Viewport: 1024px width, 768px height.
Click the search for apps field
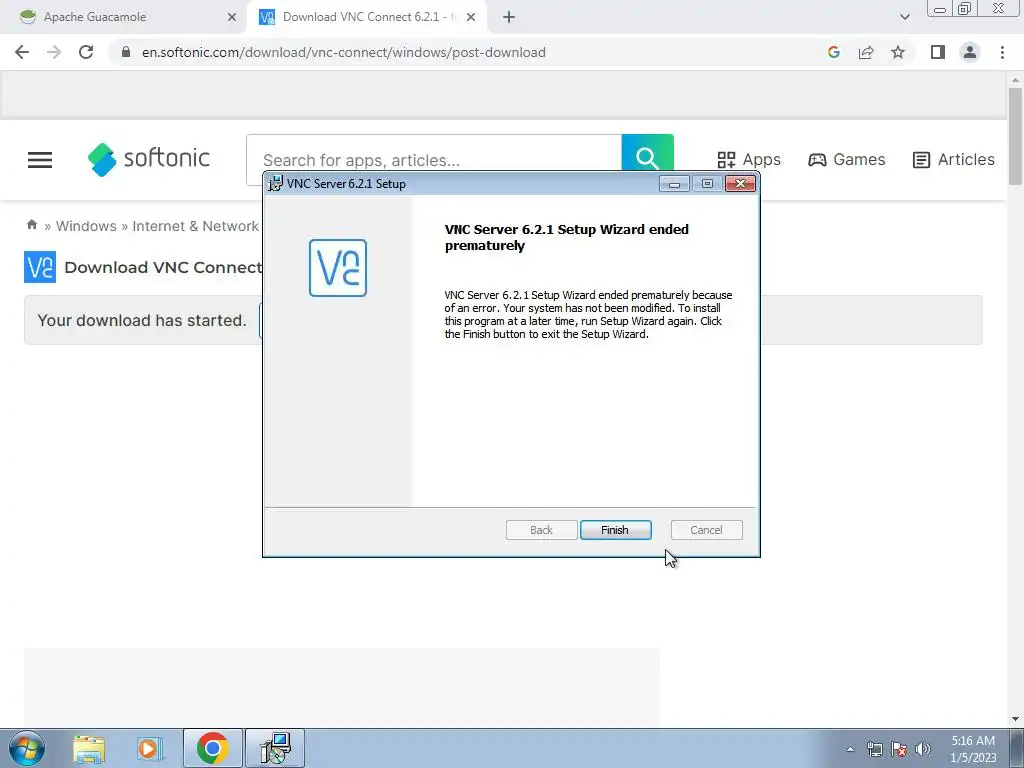coord(434,160)
